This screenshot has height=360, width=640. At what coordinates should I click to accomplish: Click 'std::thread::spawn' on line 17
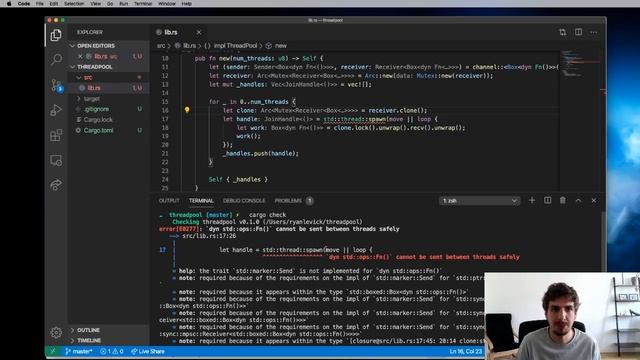coord(355,119)
